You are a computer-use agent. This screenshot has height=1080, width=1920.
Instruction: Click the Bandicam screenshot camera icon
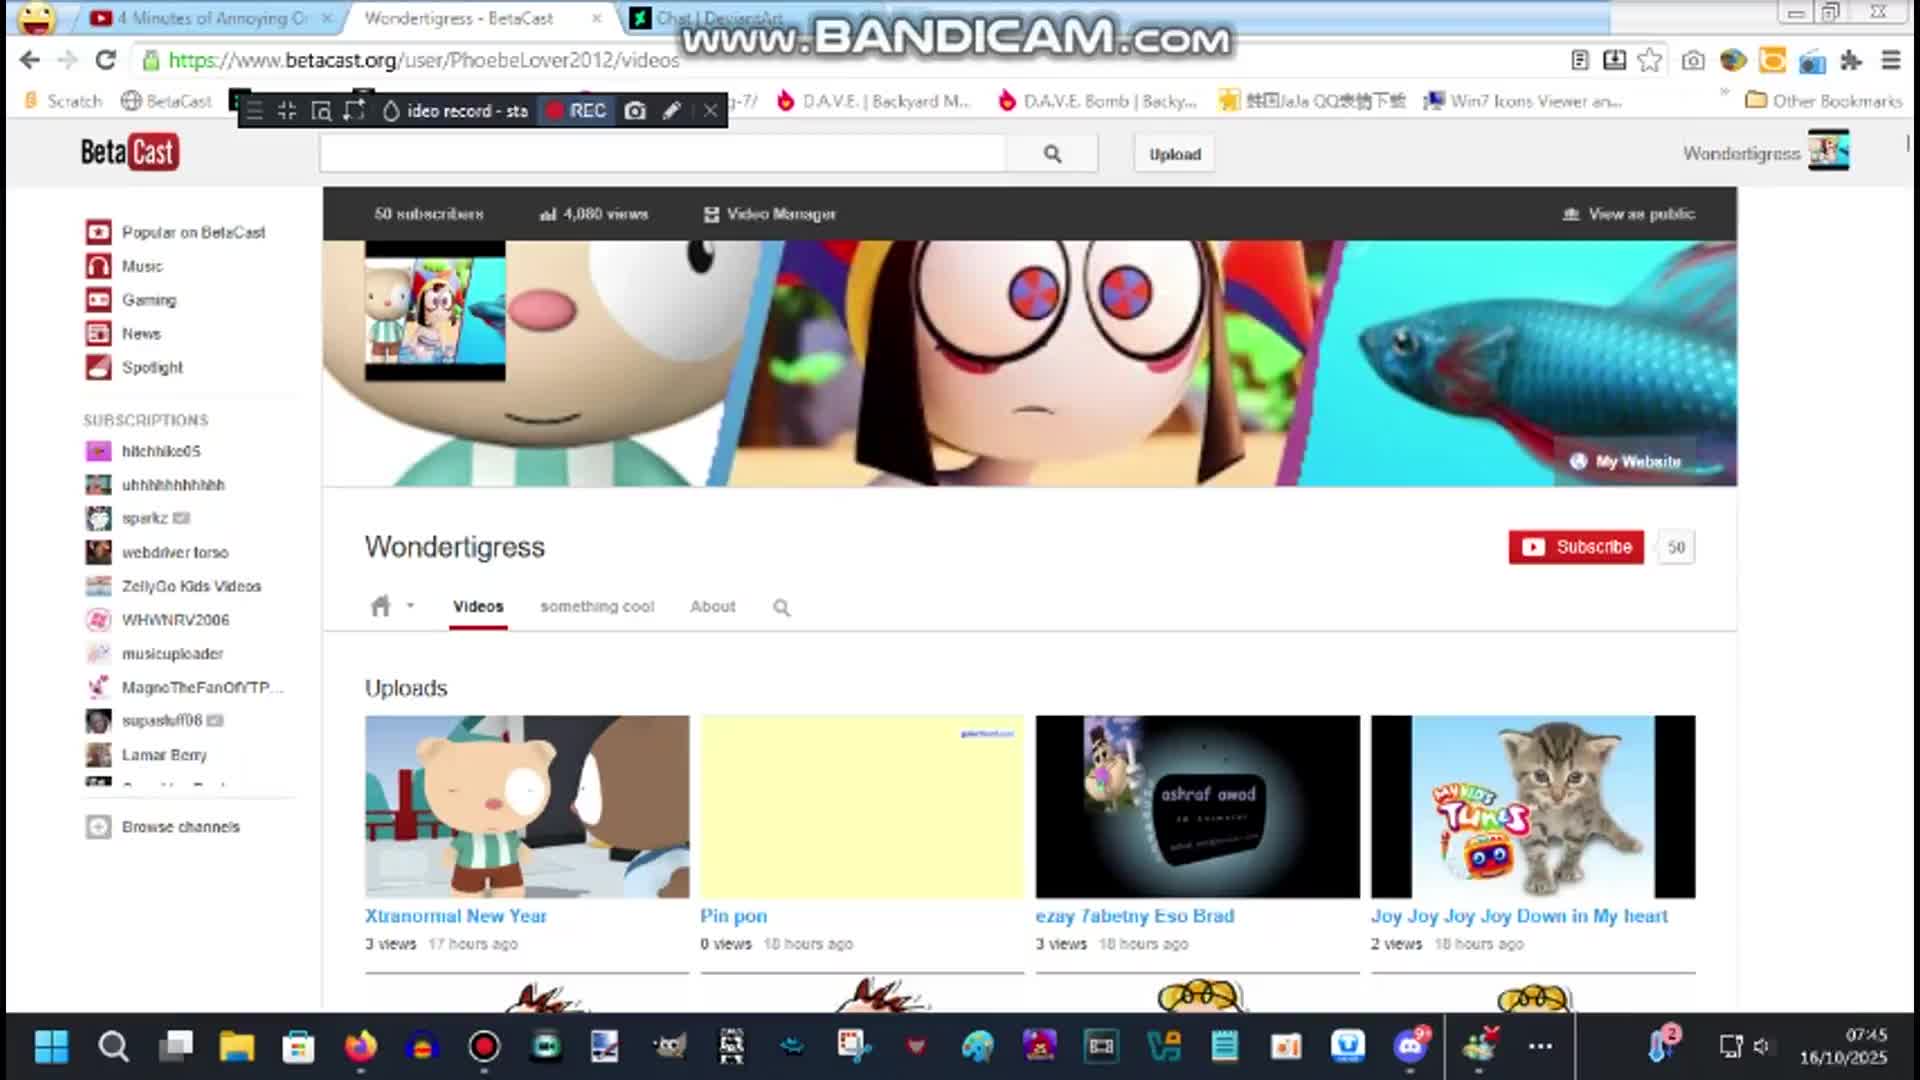(635, 110)
